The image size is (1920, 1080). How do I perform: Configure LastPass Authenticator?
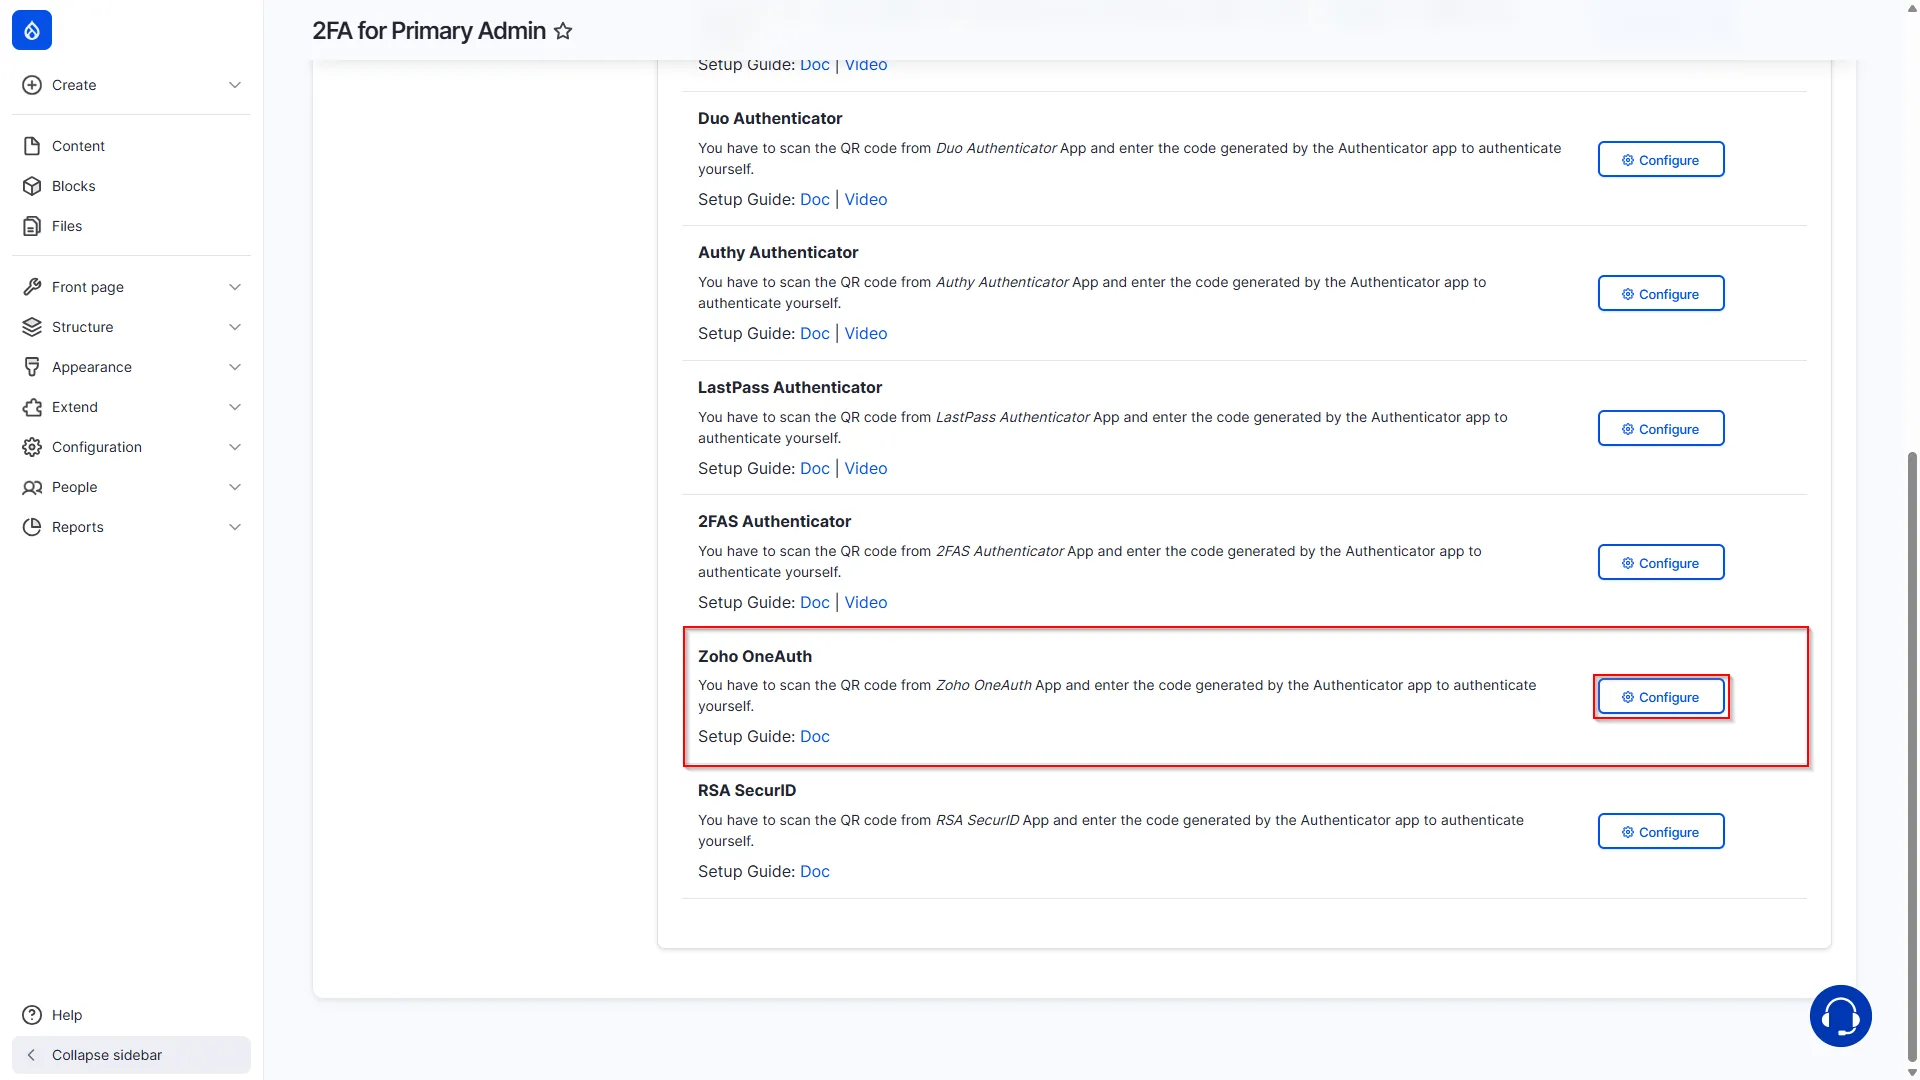click(1660, 429)
